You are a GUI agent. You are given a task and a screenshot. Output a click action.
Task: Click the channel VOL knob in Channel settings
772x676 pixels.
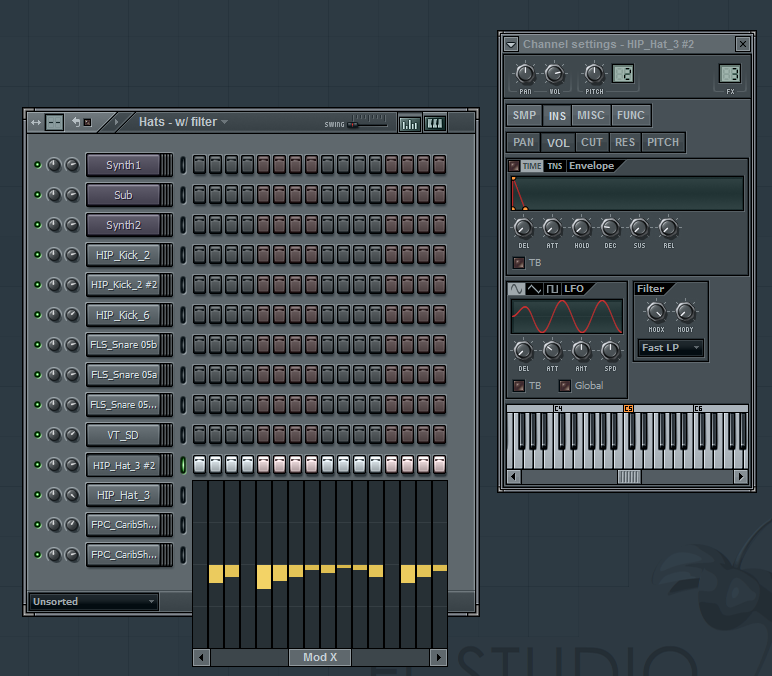pyautogui.click(x=554, y=74)
